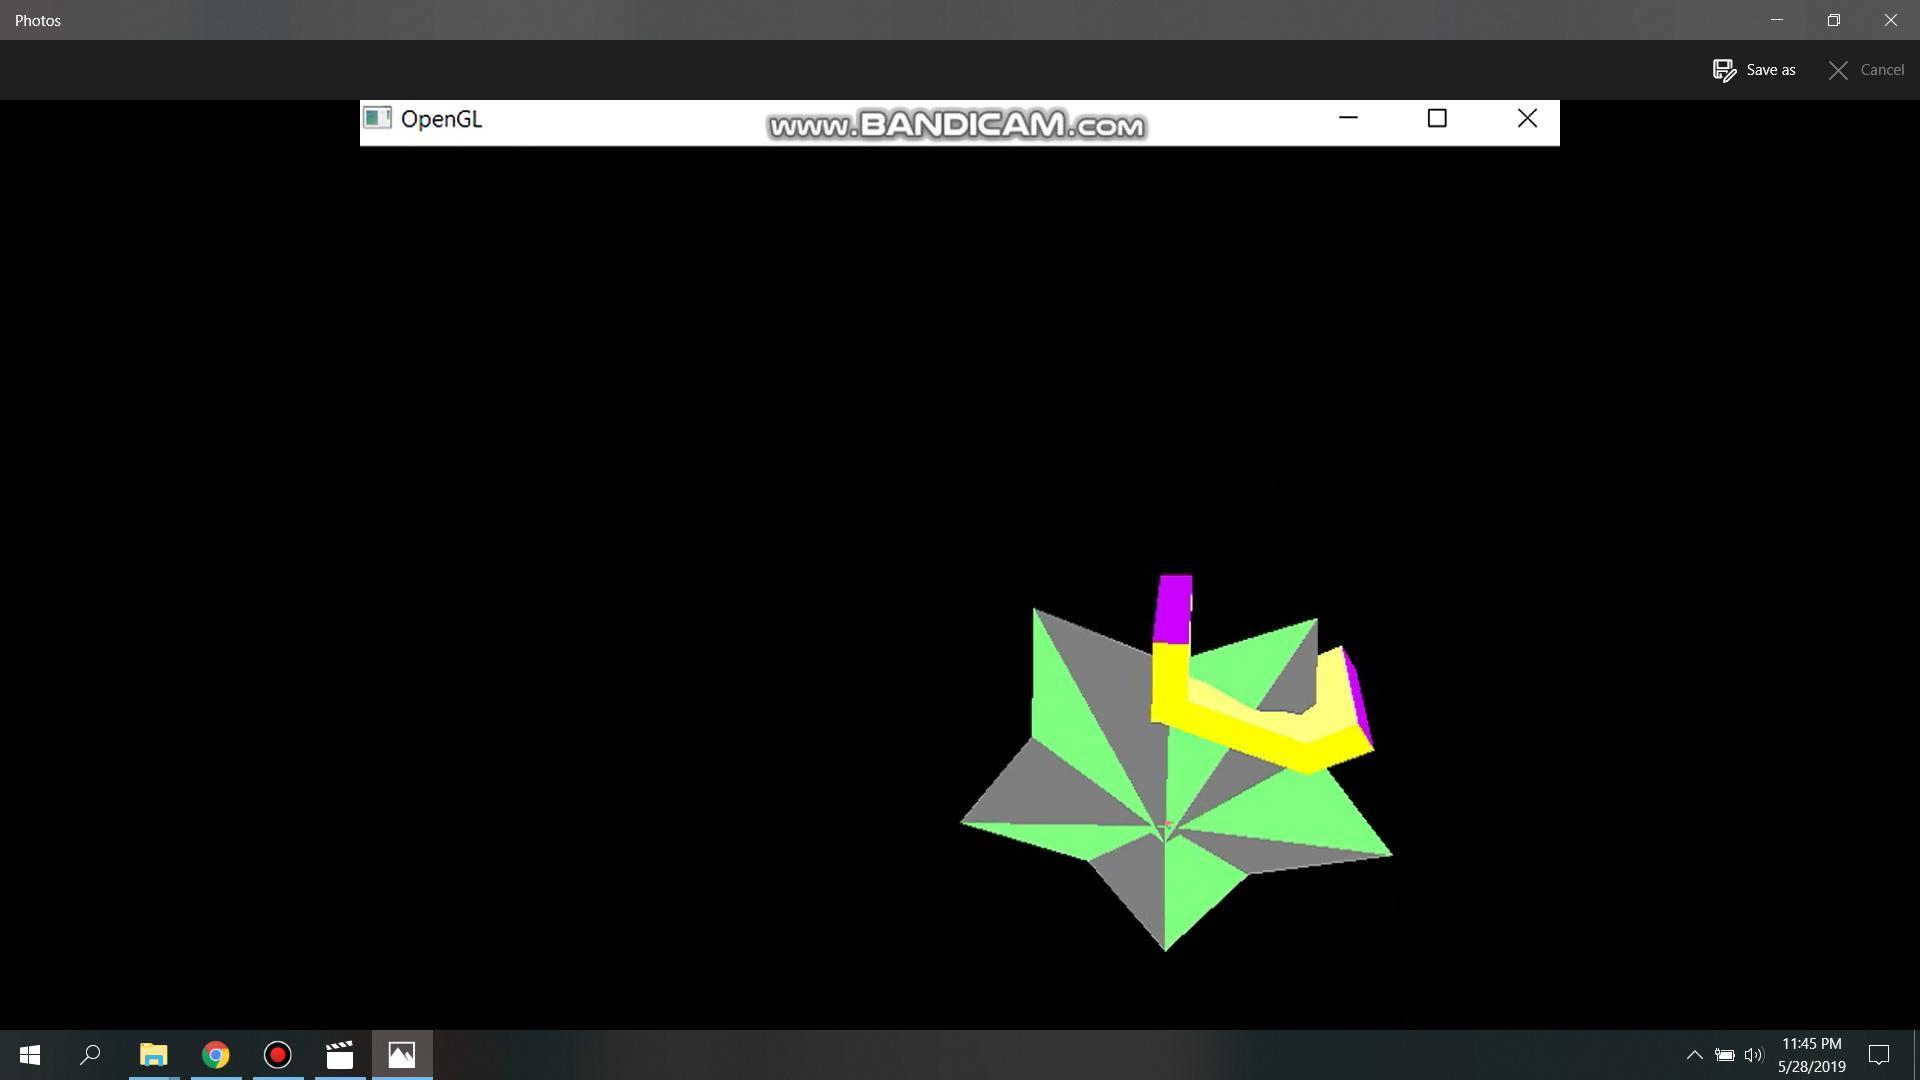Toggle mute using the speaker icon
1920x1080 pixels.
coord(1755,1055)
